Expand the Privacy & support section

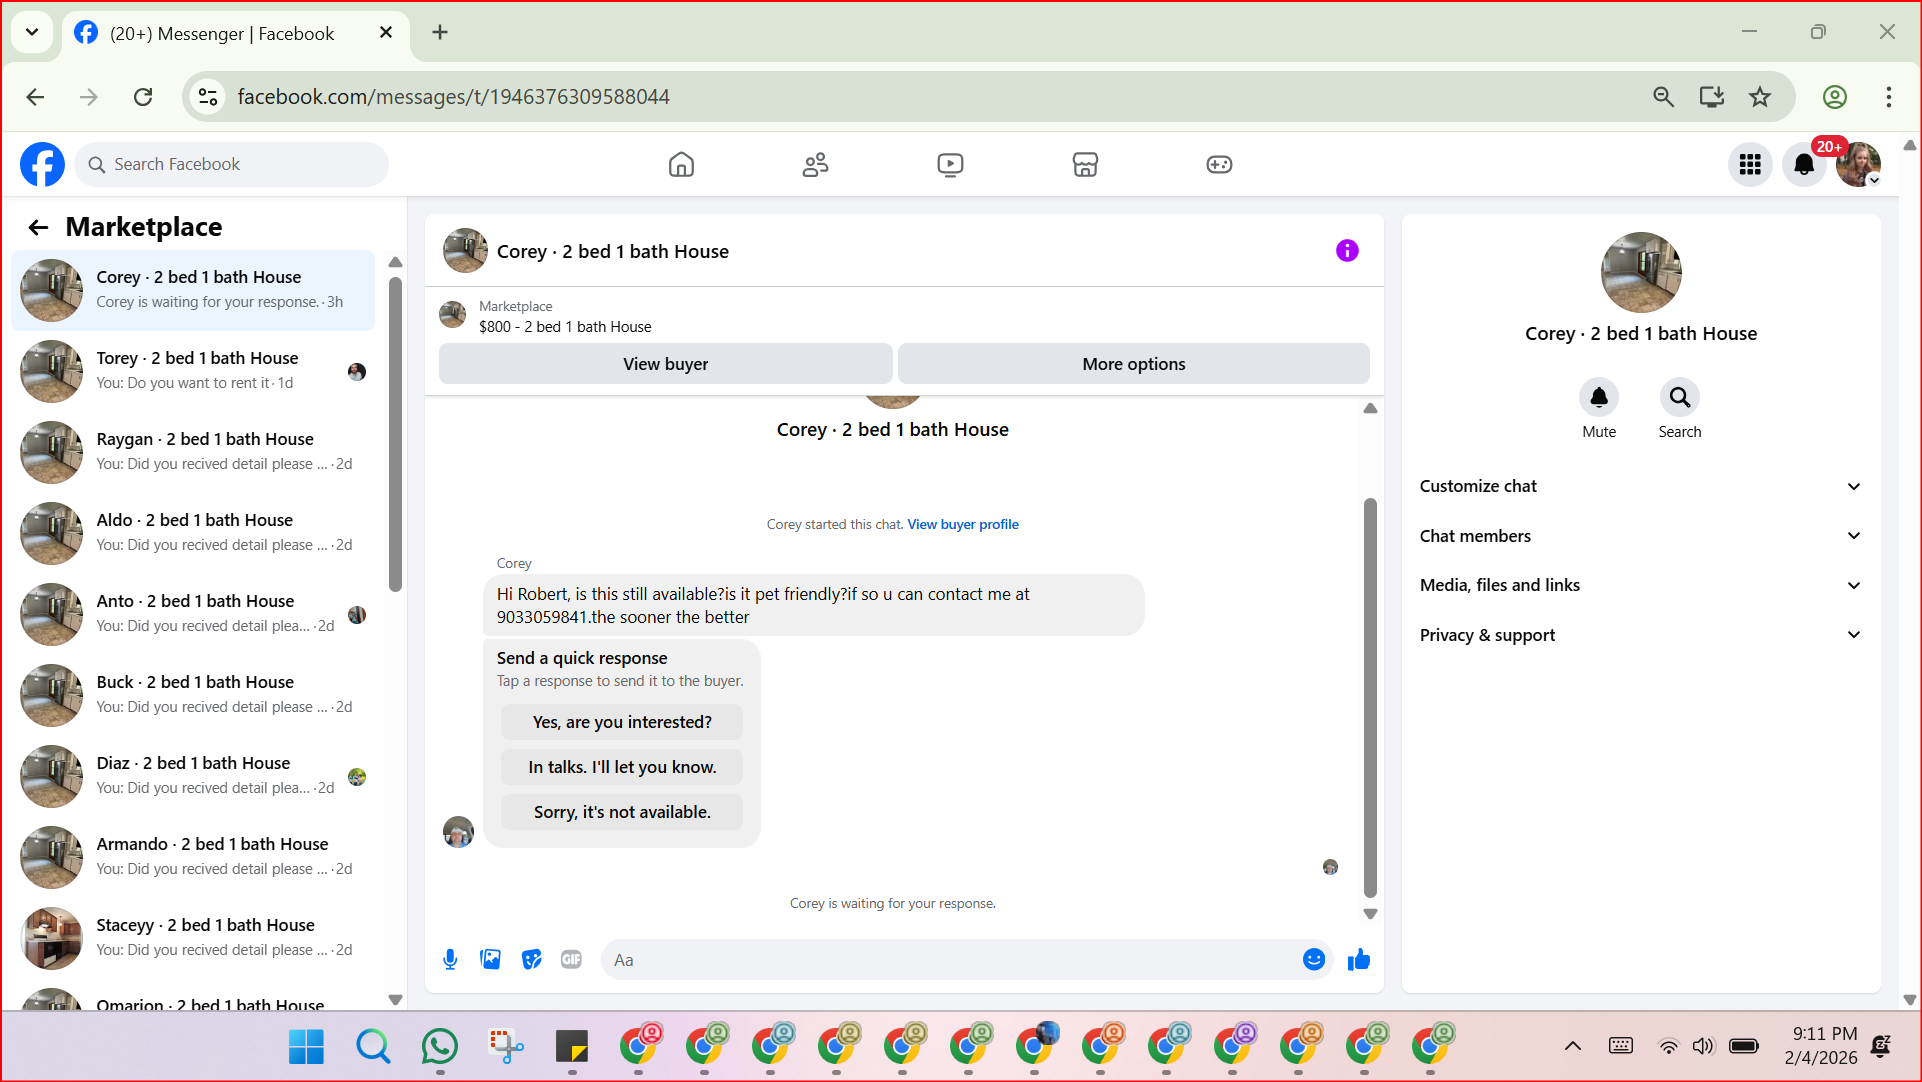coord(1640,635)
